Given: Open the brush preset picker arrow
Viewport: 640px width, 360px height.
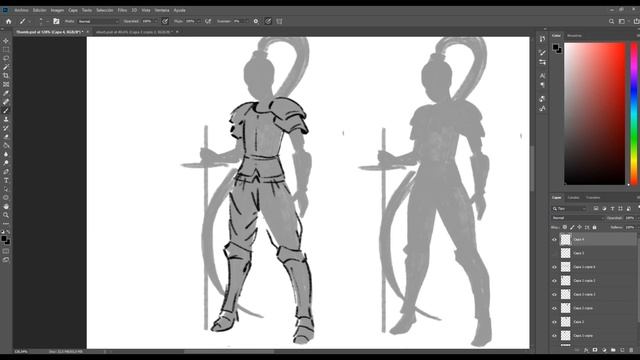Looking at the screenshot, I should pos(29,21).
